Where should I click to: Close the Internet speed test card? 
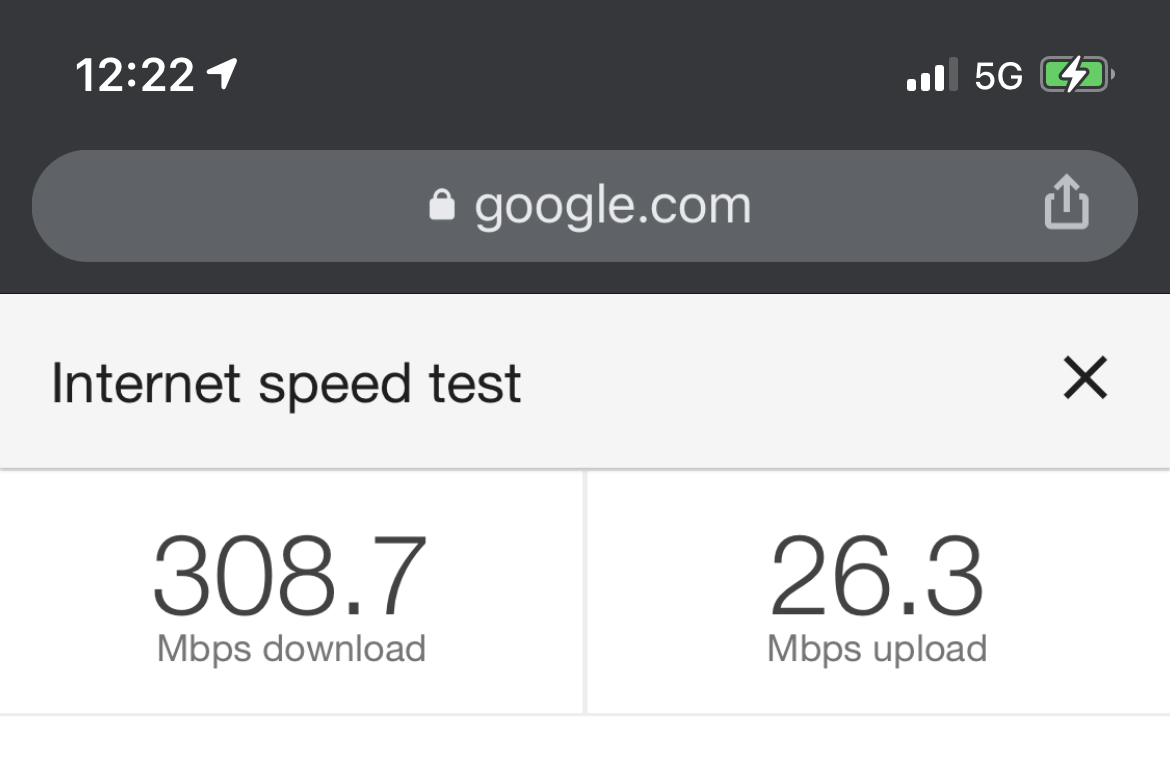click(x=1085, y=379)
